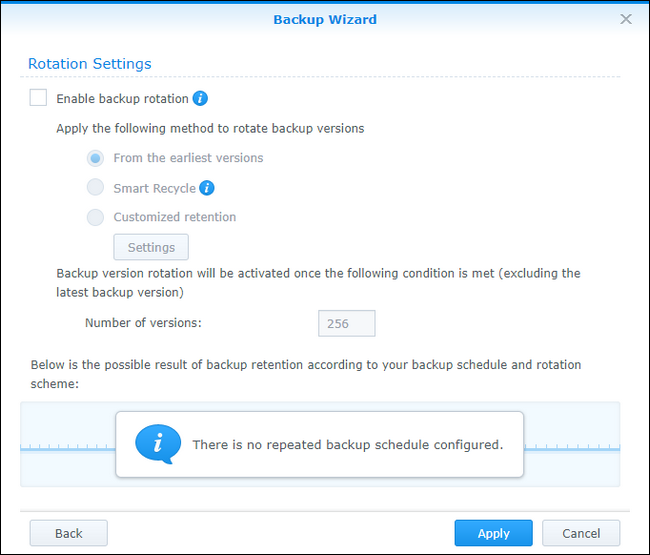The image size is (650, 555).
Task: Choose the Smart Recycle radio option
Action: coord(95,188)
